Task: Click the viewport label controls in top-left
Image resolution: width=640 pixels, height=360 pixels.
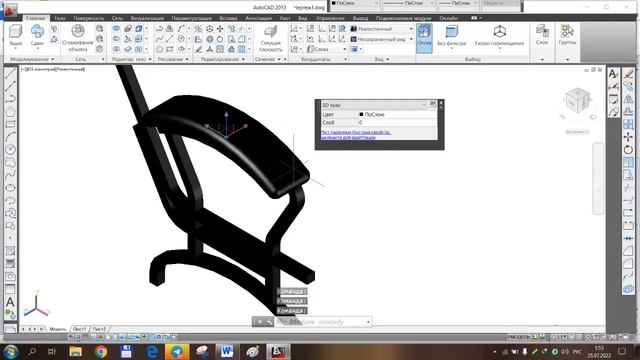Action: coord(53,69)
